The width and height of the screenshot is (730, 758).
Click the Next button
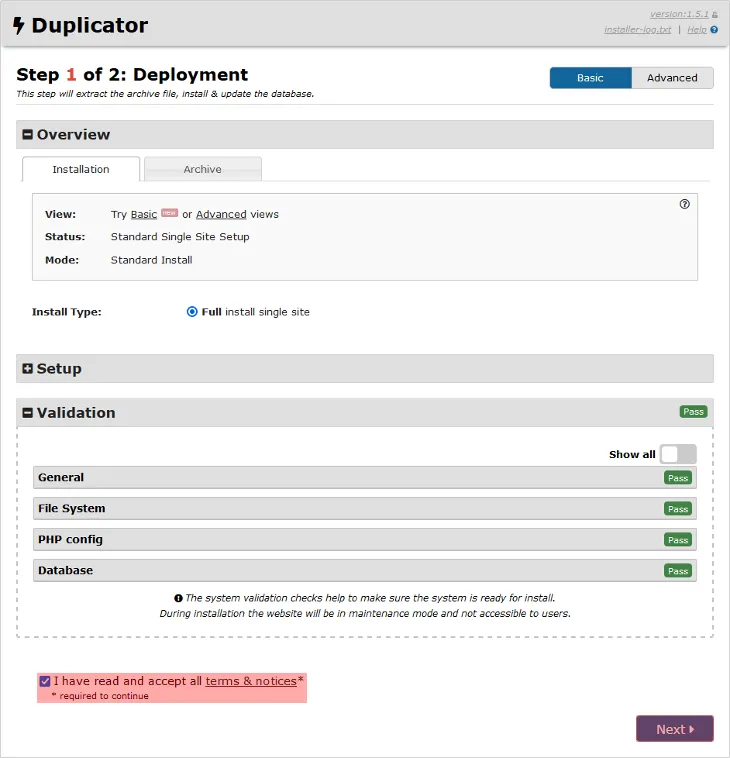675,729
